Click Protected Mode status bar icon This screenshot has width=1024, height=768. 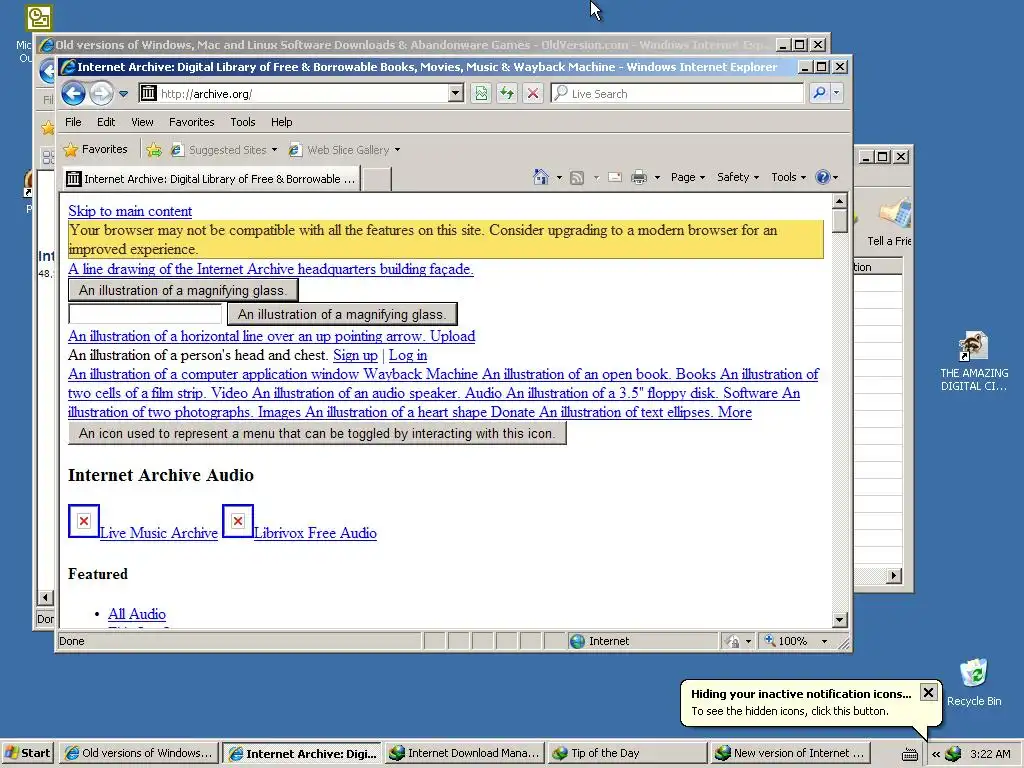point(733,641)
